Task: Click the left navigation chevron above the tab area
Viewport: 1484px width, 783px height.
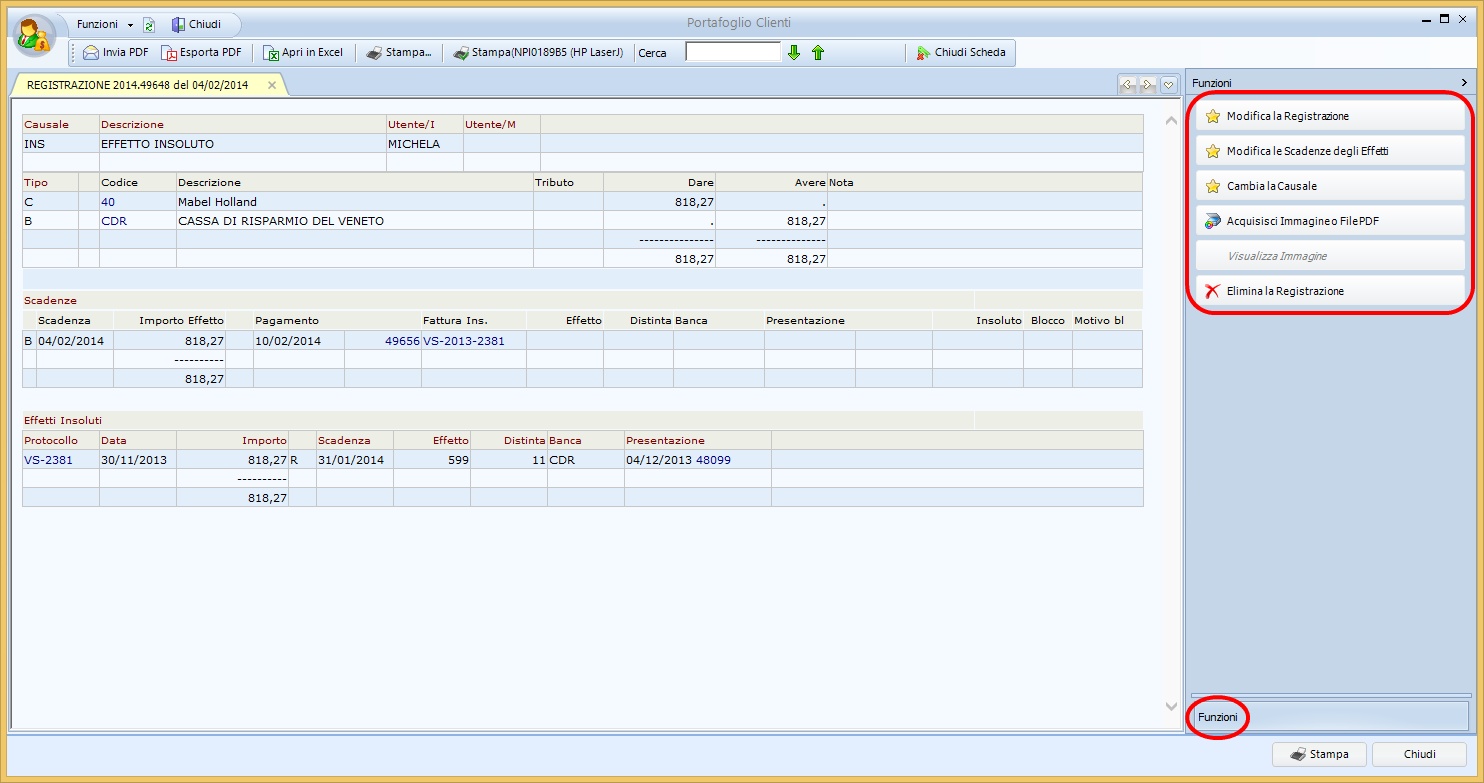Action: coord(1126,85)
